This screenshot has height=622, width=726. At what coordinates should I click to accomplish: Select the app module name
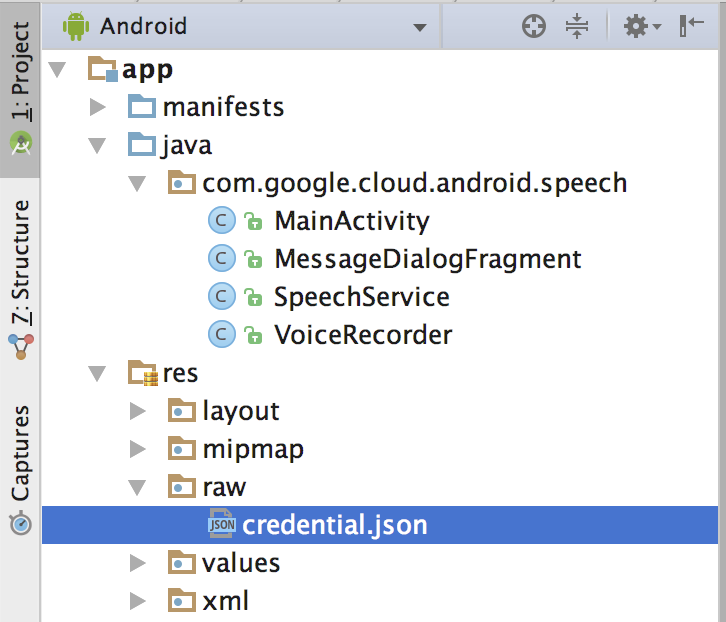click(x=147, y=70)
